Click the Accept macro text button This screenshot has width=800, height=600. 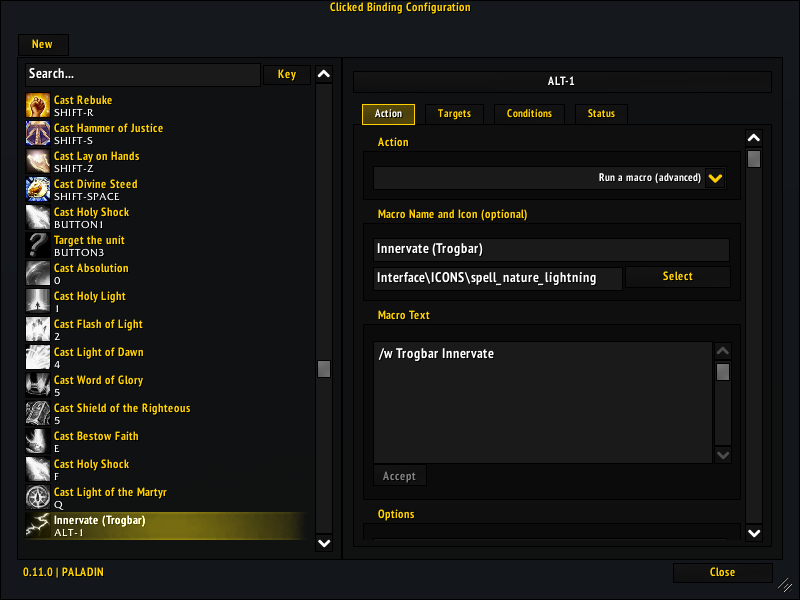[x=399, y=476]
